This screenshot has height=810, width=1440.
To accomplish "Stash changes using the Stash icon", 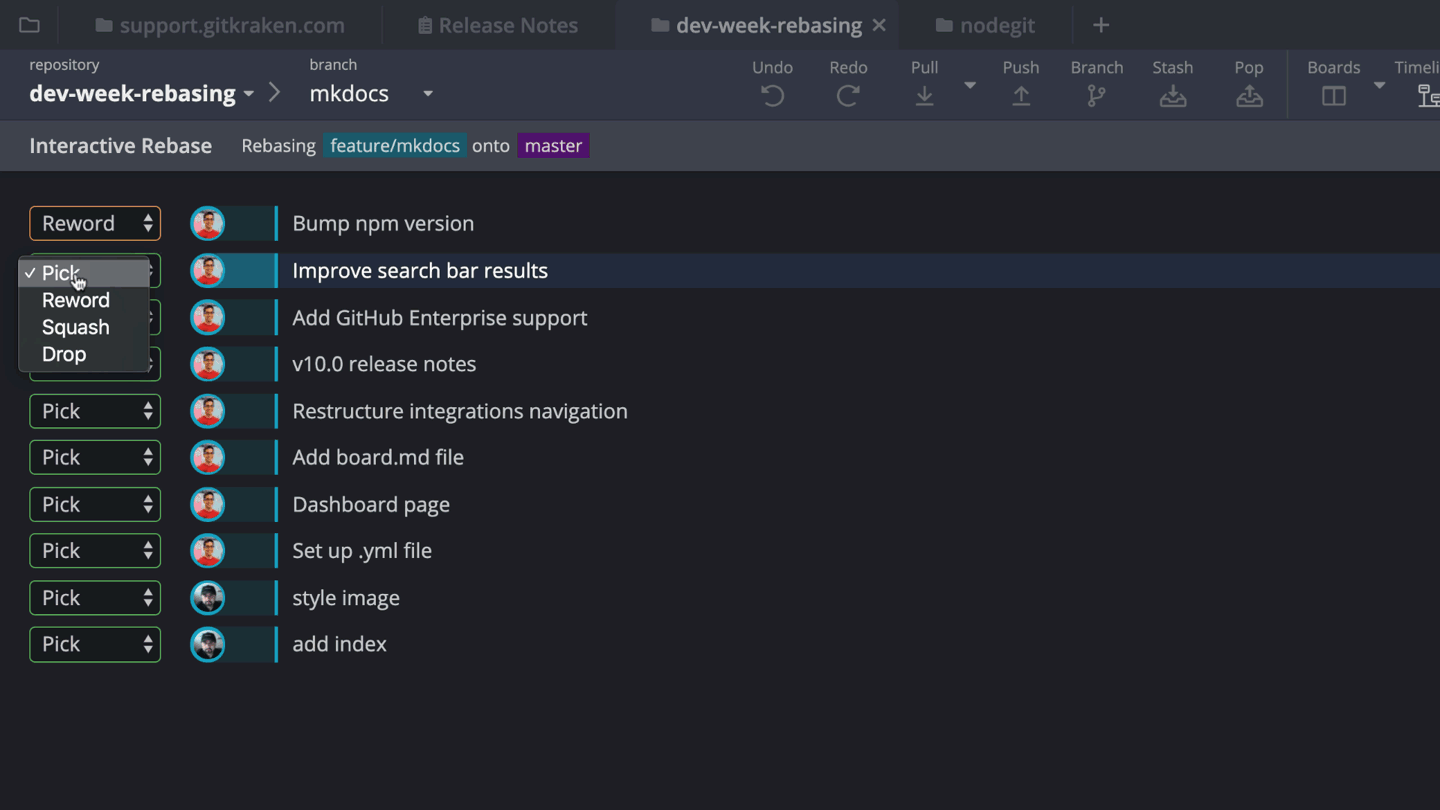I will (x=1172, y=96).
